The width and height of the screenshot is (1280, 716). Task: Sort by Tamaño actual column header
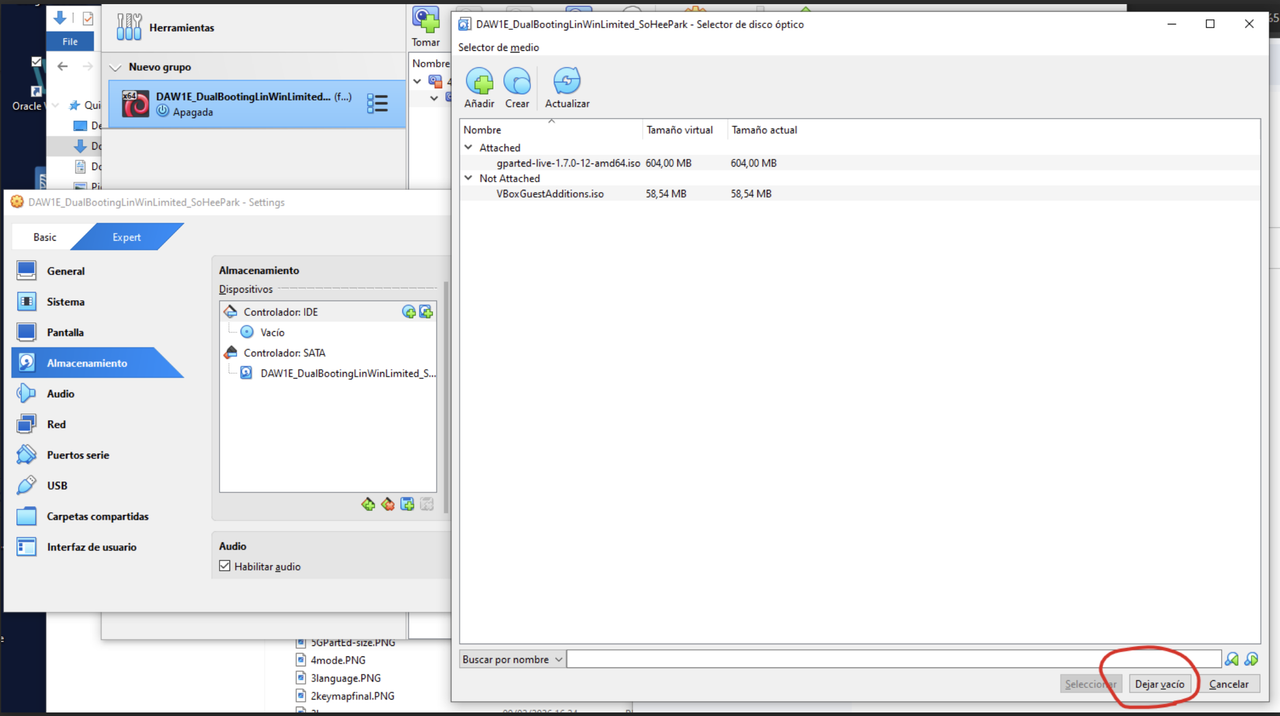tap(764, 130)
